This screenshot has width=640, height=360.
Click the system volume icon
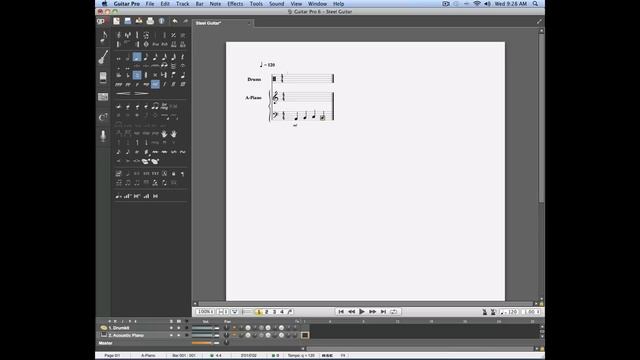point(487,4)
